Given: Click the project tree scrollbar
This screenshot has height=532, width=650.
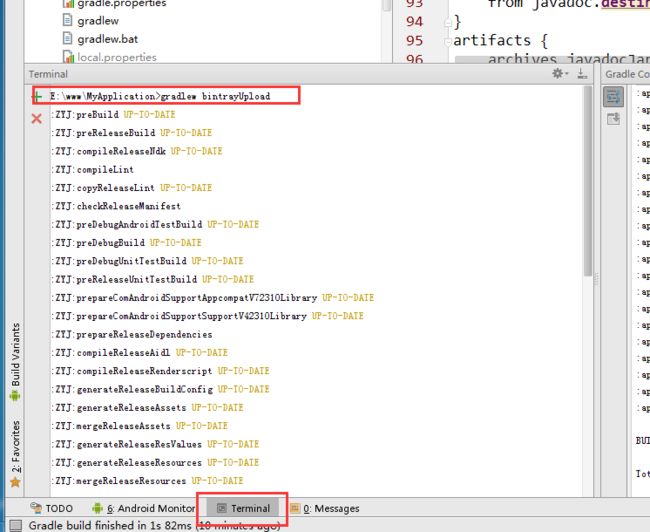Looking at the screenshot, I should click(386, 5).
